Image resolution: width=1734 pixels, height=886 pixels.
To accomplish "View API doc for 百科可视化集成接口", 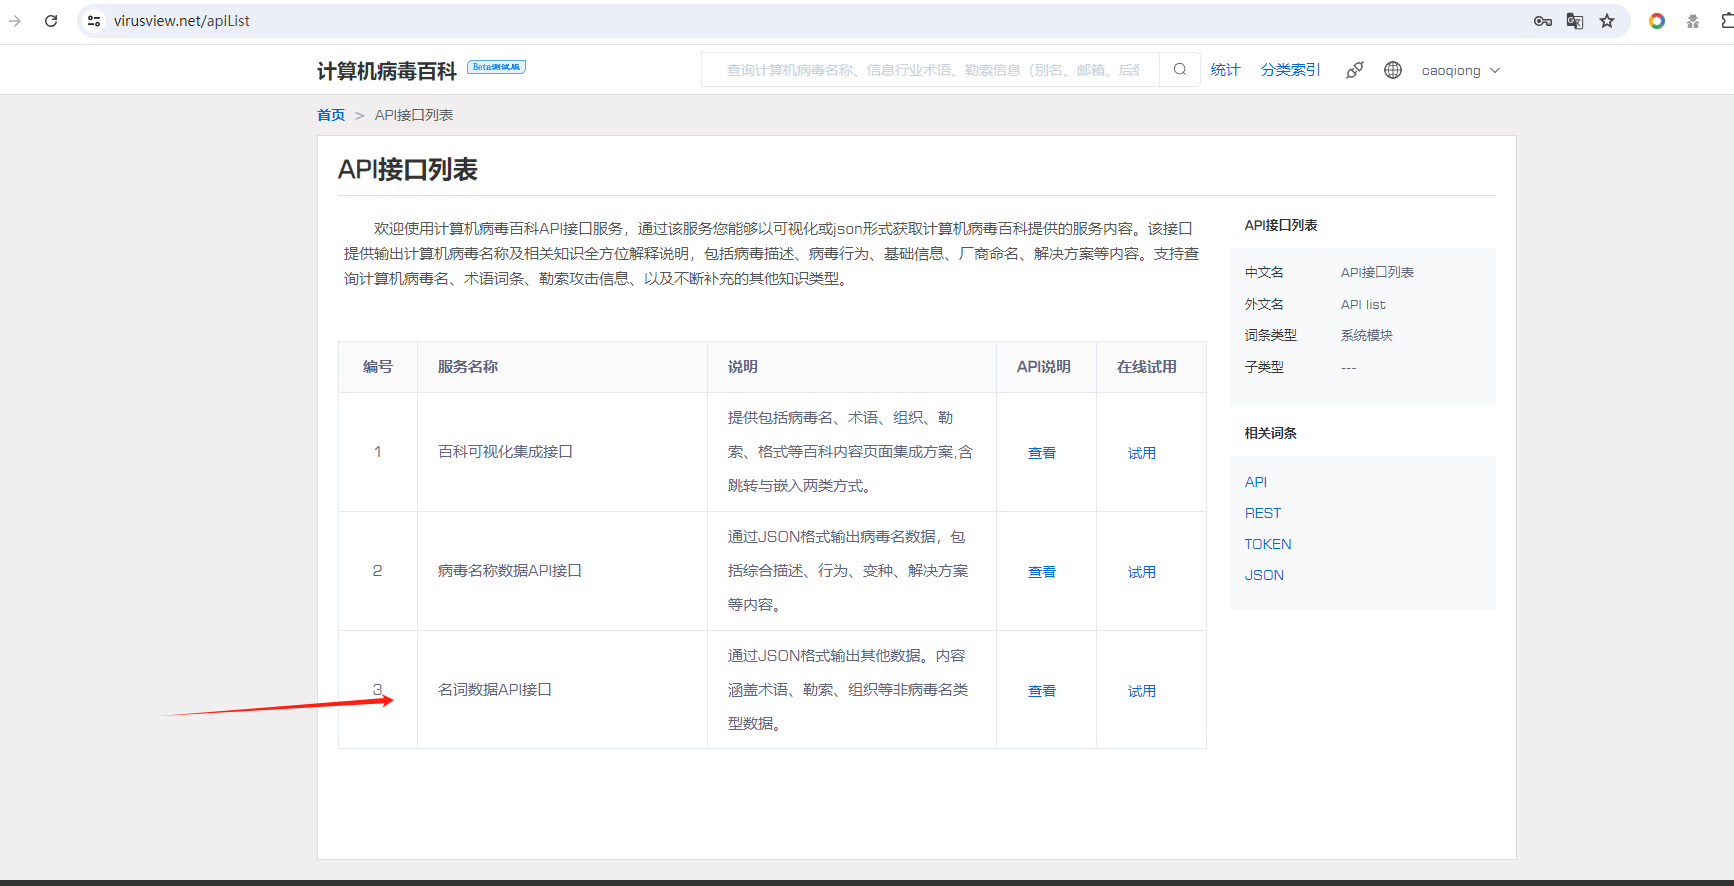I will coord(1042,453).
